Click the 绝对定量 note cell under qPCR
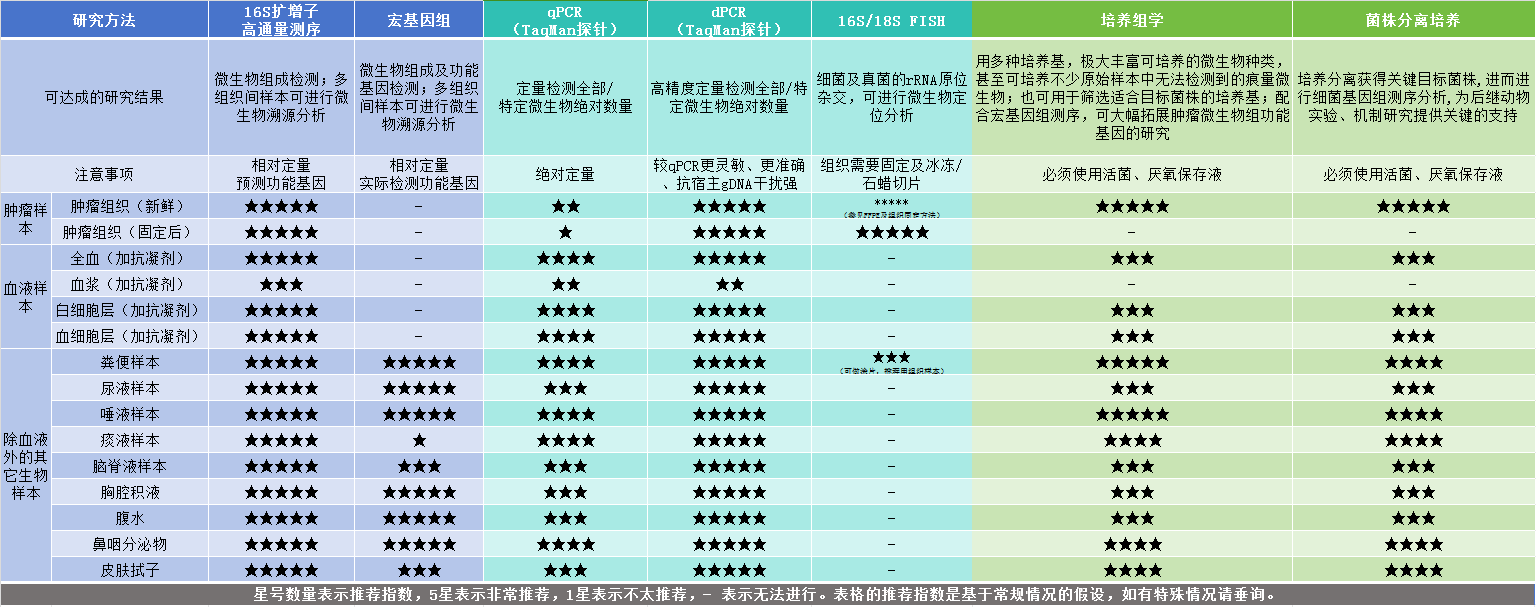Viewport: 1536px width, 607px height. click(563, 174)
